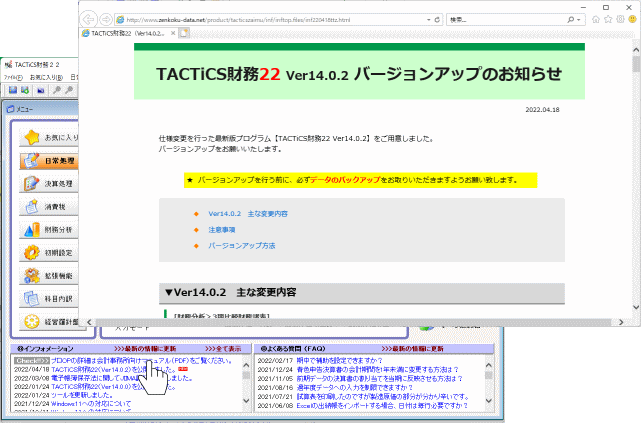The width and height of the screenshot is (641, 423).
Task: Click >>>全て表示 in インフォメーション panel
Action: click(223, 349)
